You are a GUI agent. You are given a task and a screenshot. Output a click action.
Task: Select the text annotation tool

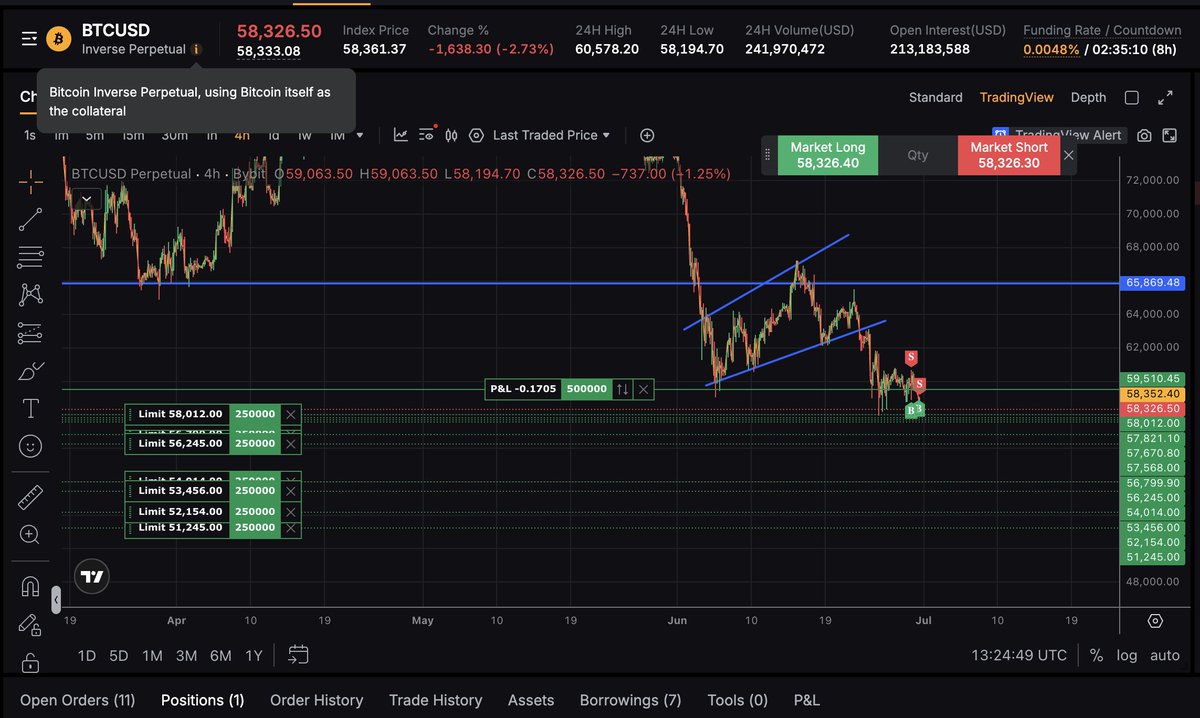point(31,408)
